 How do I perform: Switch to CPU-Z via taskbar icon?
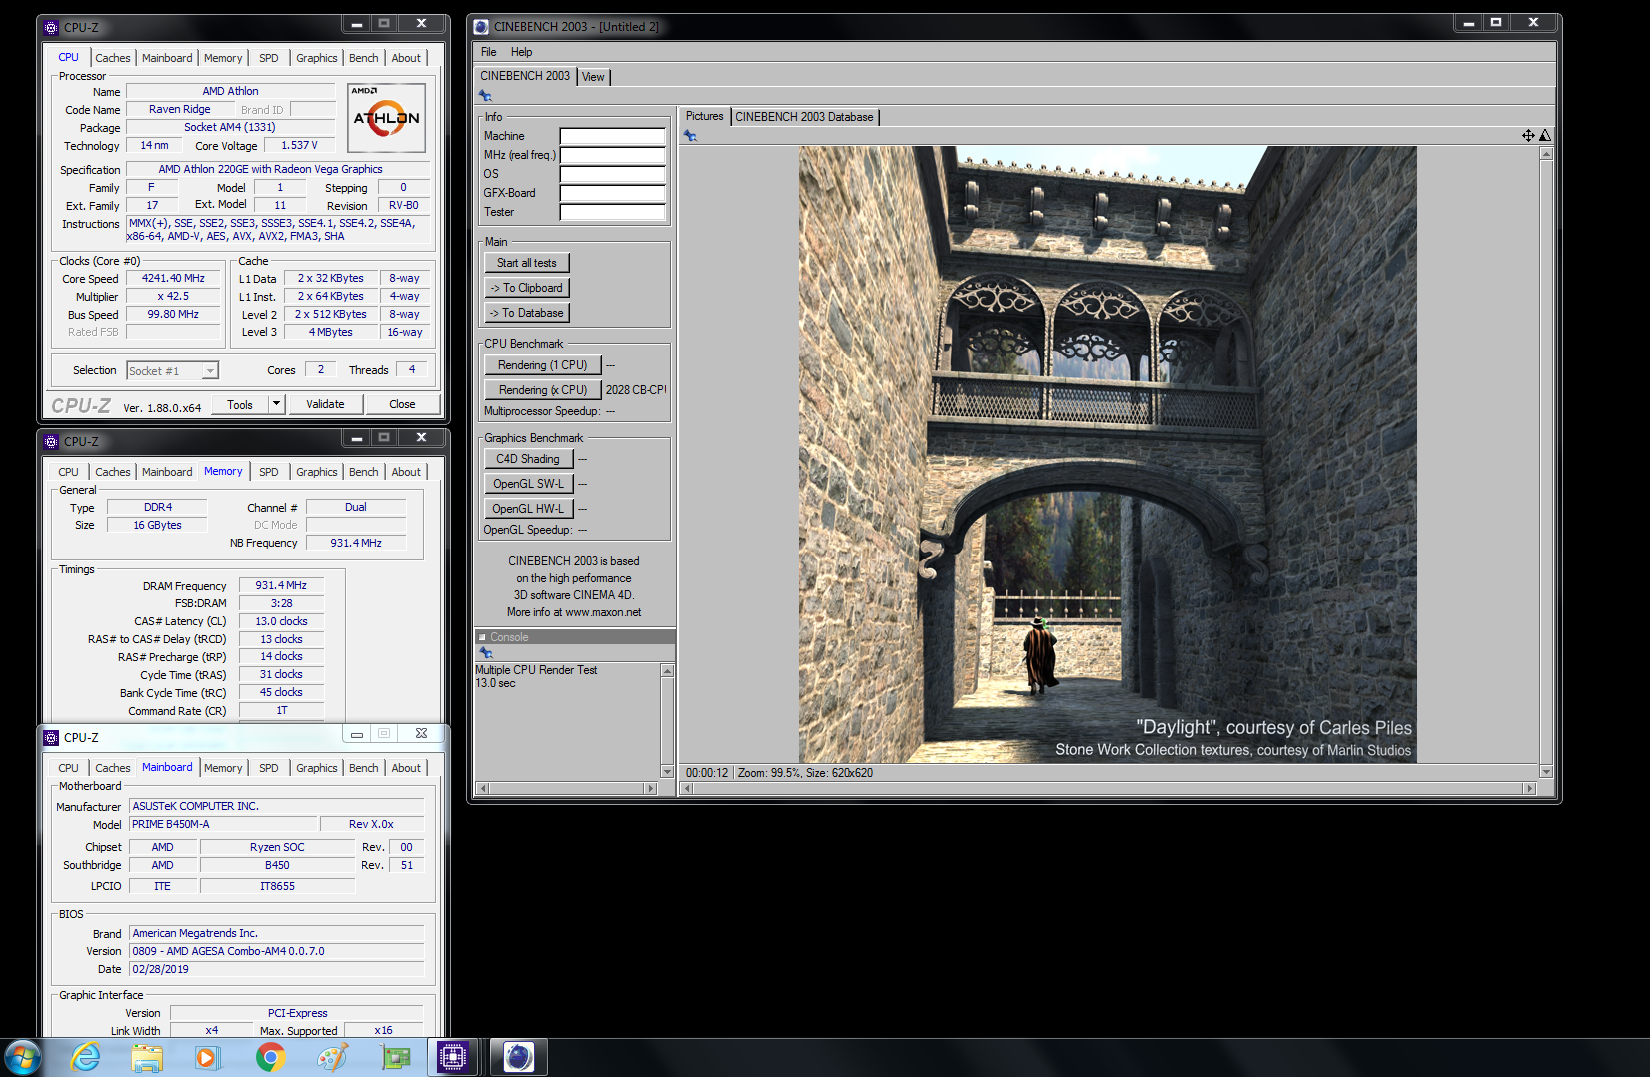click(453, 1057)
